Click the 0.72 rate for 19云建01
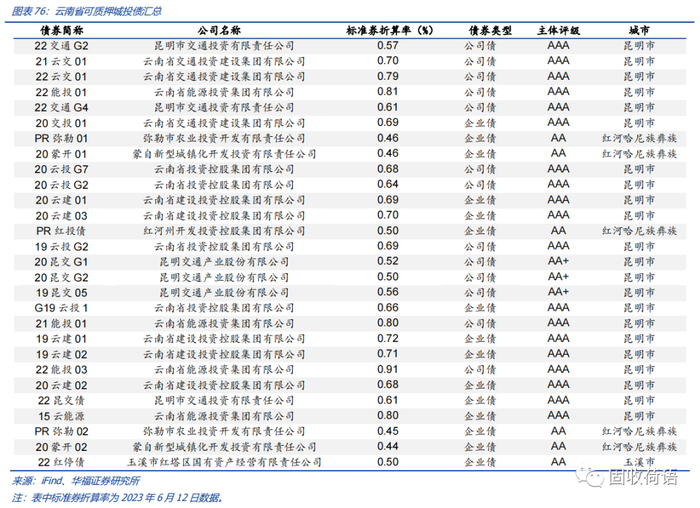 pos(388,339)
